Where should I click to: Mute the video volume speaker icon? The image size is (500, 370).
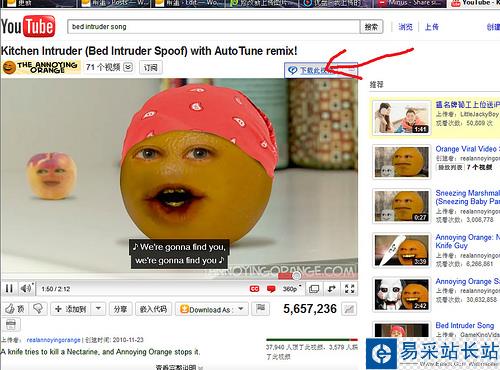click(27, 288)
